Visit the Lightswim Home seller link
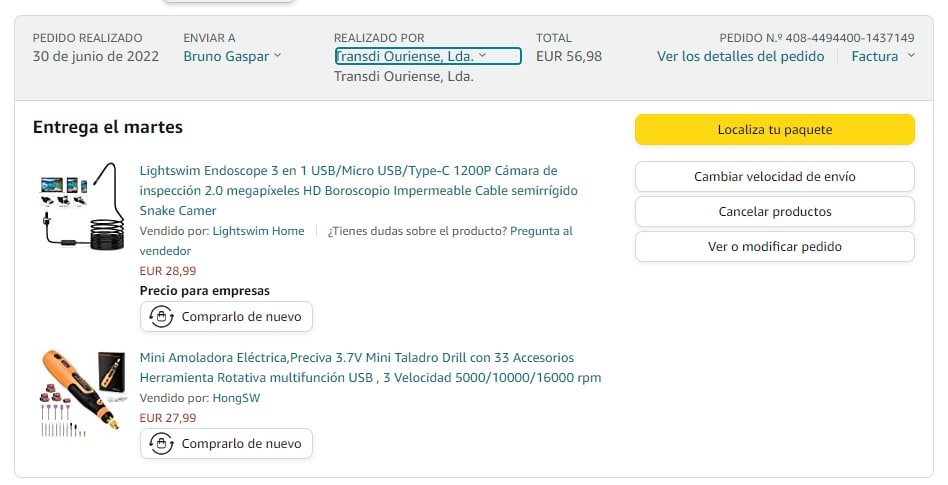This screenshot has height=485, width=948. (258, 231)
